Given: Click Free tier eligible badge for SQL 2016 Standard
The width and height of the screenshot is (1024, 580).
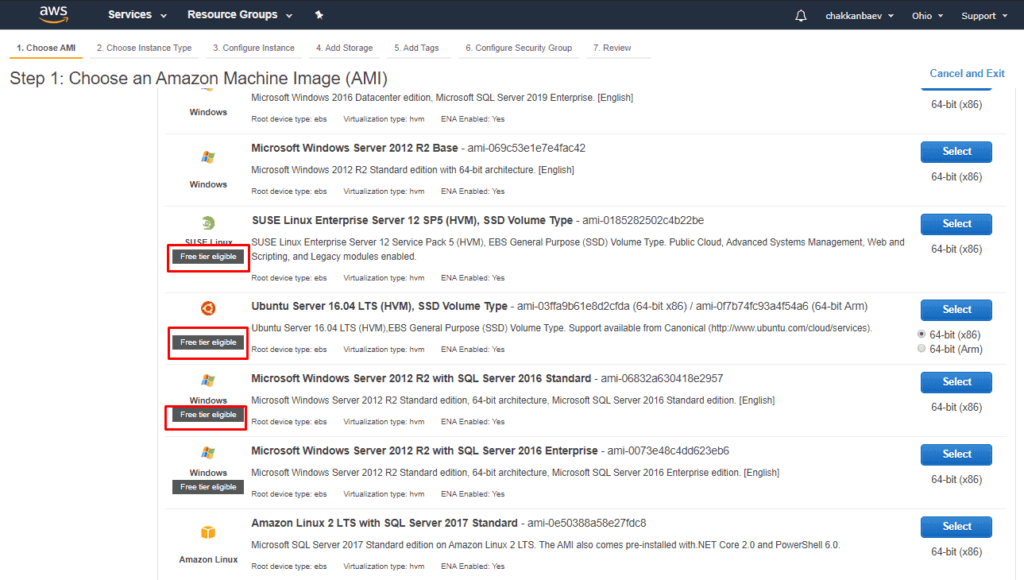Looking at the screenshot, I should click(208, 415).
